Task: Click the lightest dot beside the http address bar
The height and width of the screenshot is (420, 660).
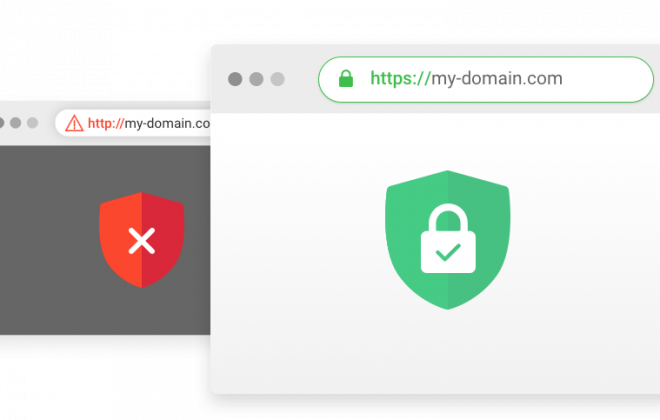Action: coord(32,123)
